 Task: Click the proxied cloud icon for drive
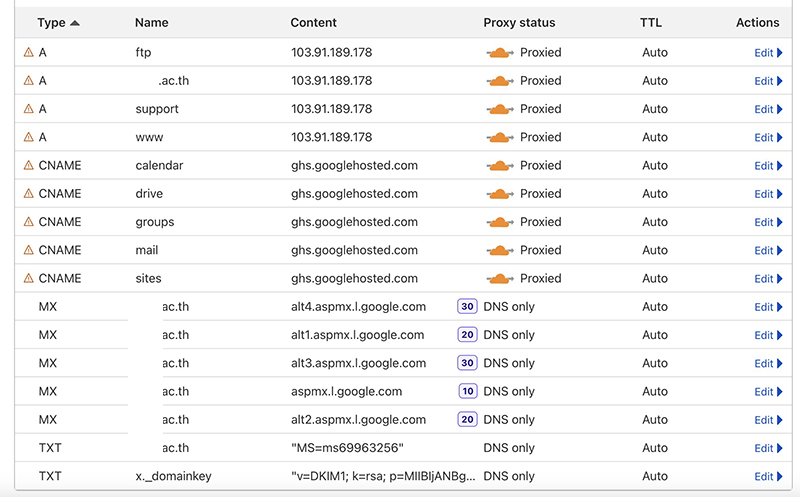[x=499, y=194]
